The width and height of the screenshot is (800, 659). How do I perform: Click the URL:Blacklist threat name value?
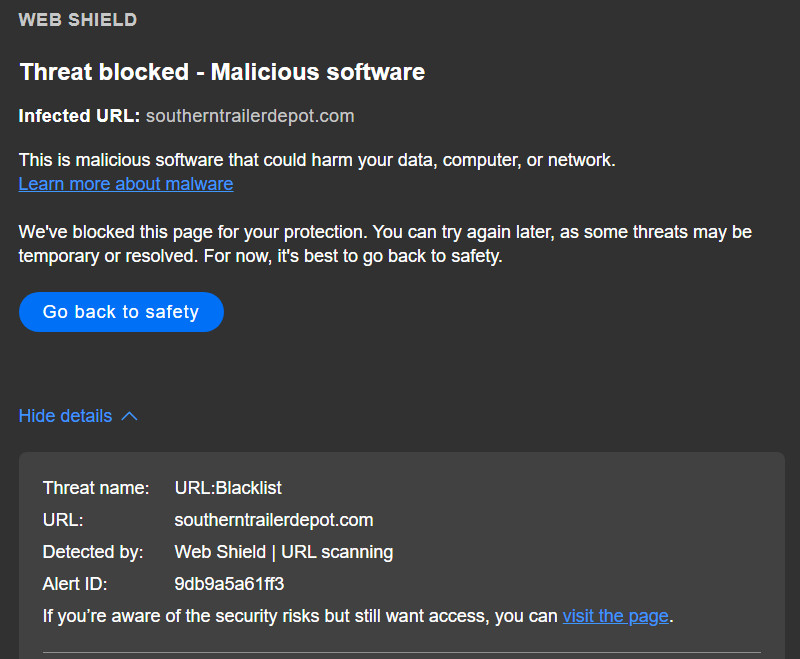point(228,488)
